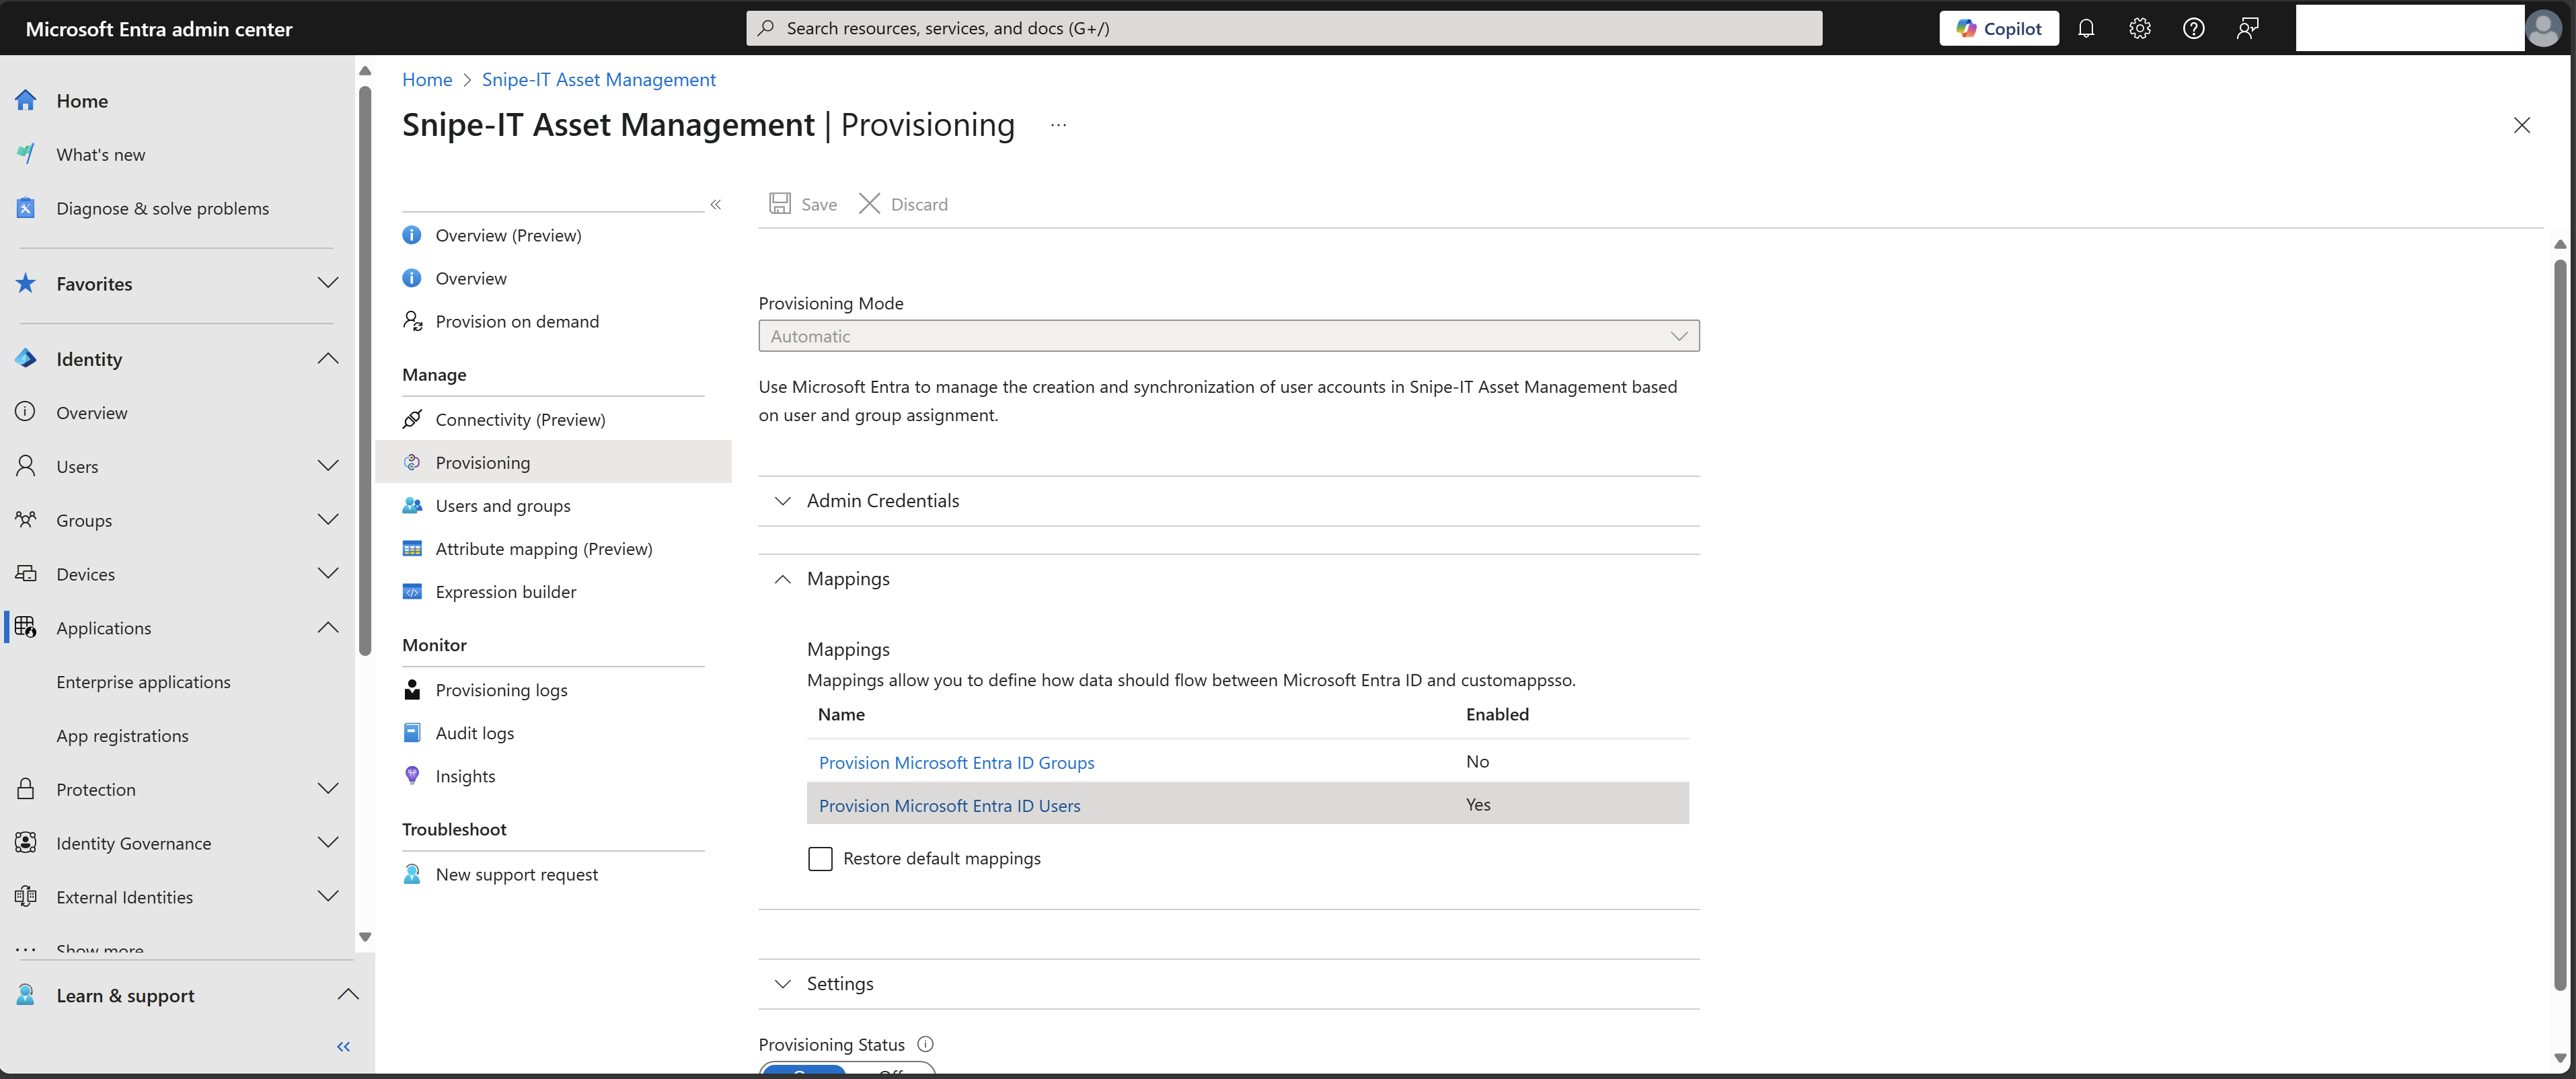Screen dimensions: 2576x1079
Task: Expand Admin Credentials section
Action: 1228,500
